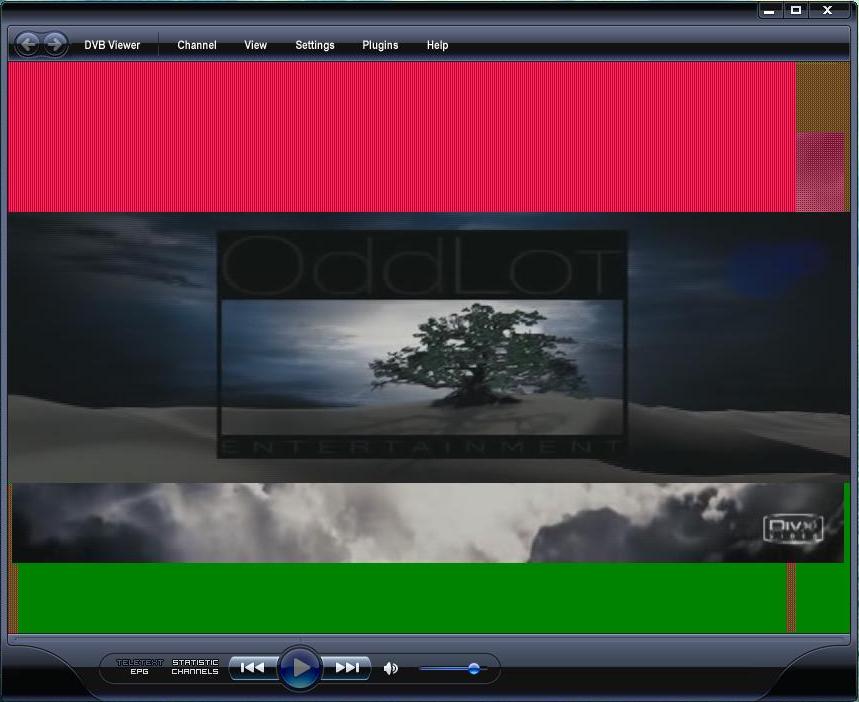Screen dimensions: 859x702
Task: Close the DVB Viewer window
Action: 828,10
